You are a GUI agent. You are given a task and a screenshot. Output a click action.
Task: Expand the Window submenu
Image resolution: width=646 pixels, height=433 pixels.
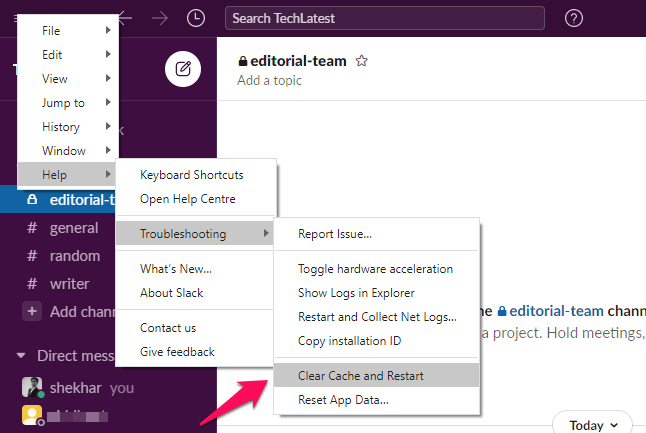tap(68, 150)
